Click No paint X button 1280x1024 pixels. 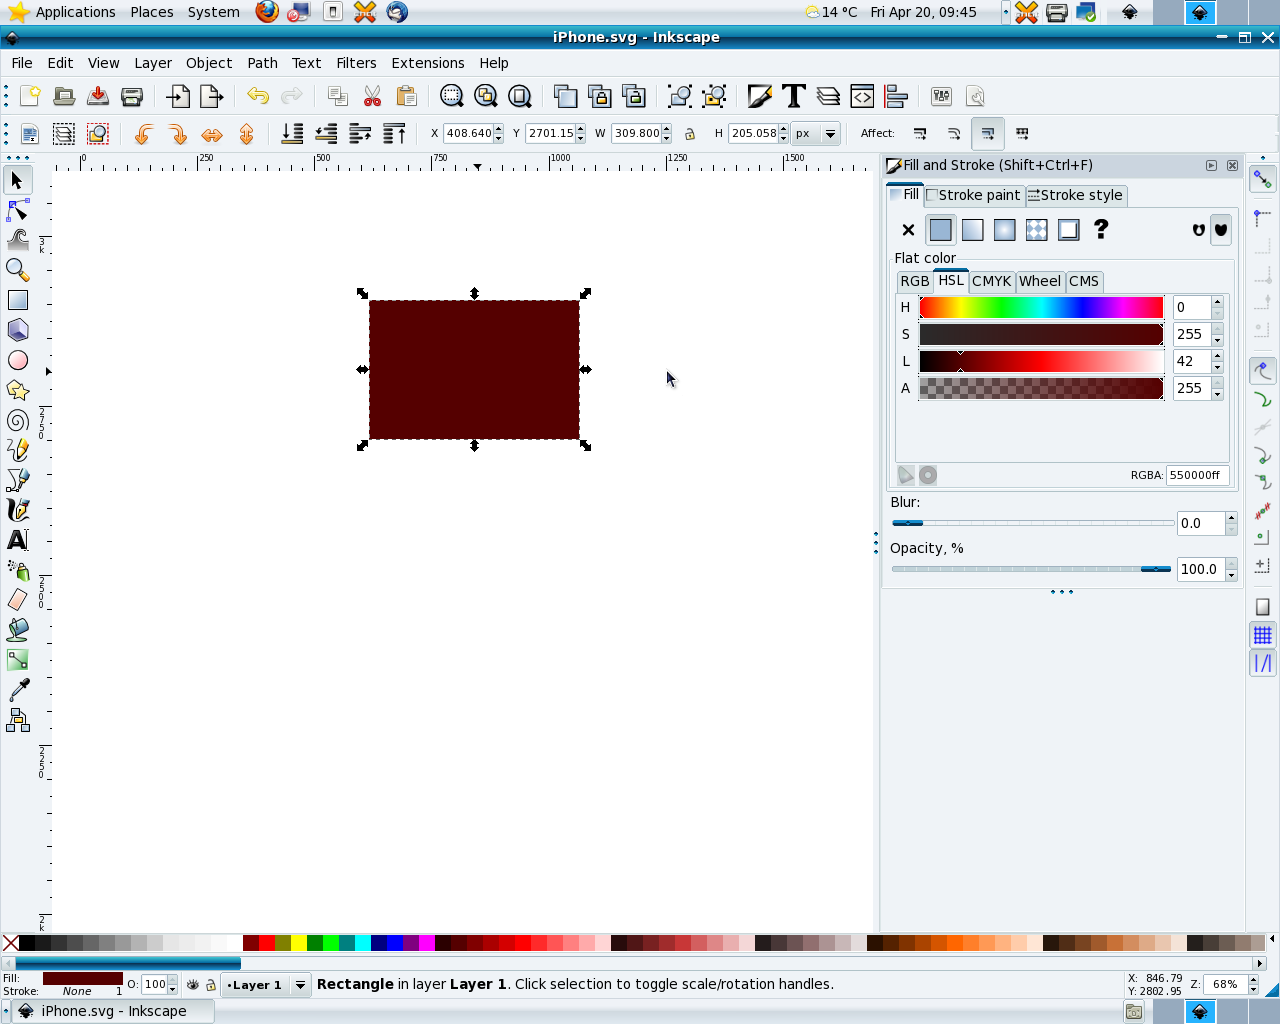[908, 230]
